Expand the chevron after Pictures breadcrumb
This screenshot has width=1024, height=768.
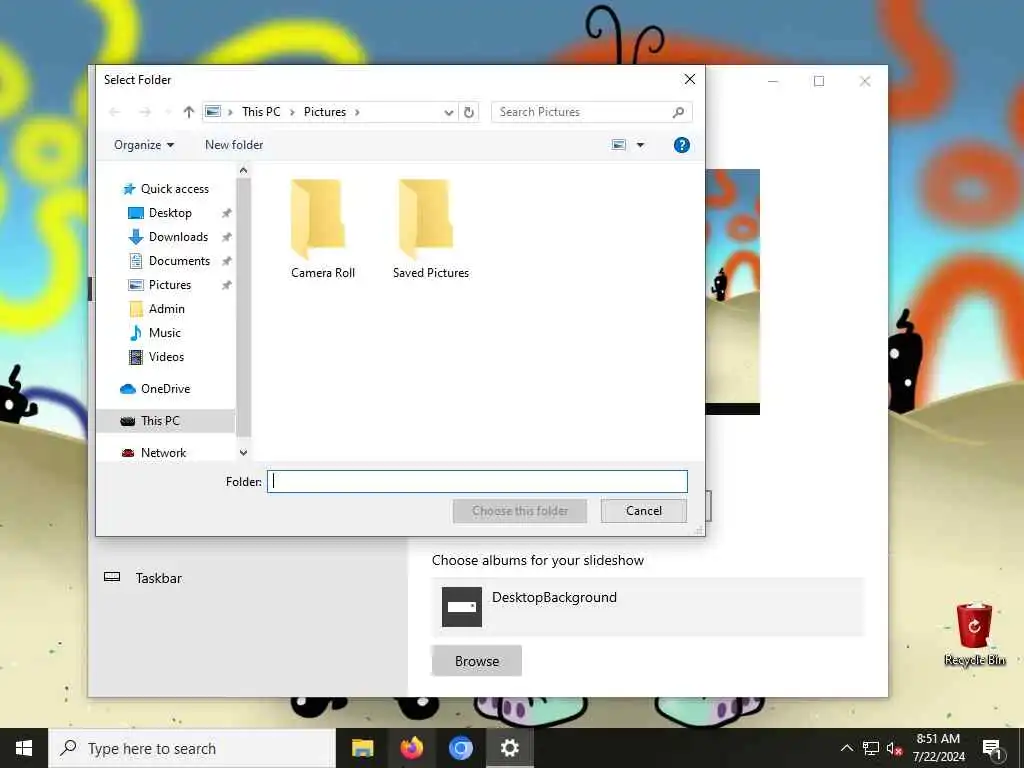[357, 112]
